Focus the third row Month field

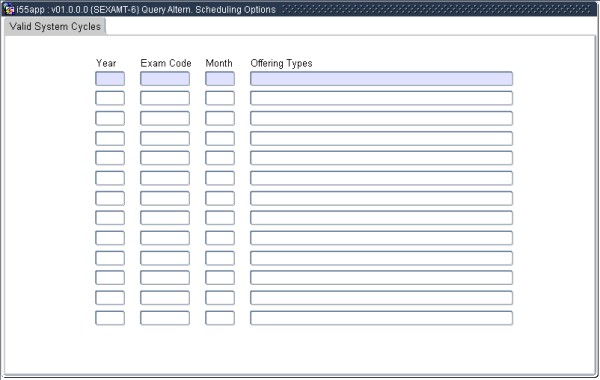click(x=220, y=118)
